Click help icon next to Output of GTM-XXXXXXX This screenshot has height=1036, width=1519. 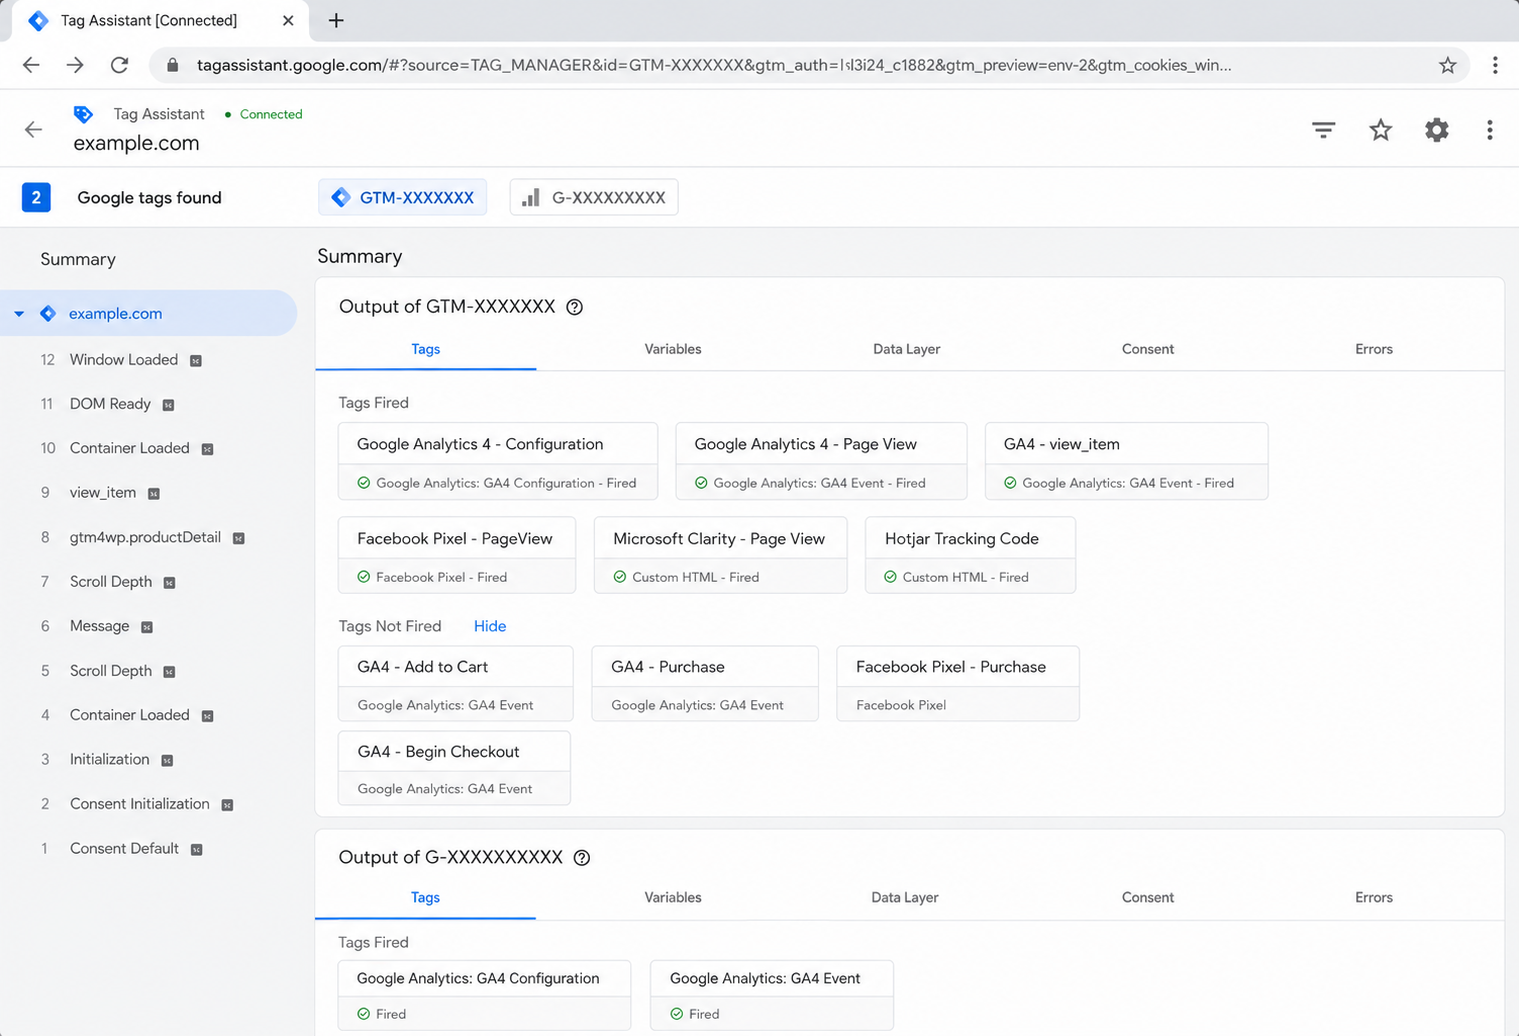574,307
